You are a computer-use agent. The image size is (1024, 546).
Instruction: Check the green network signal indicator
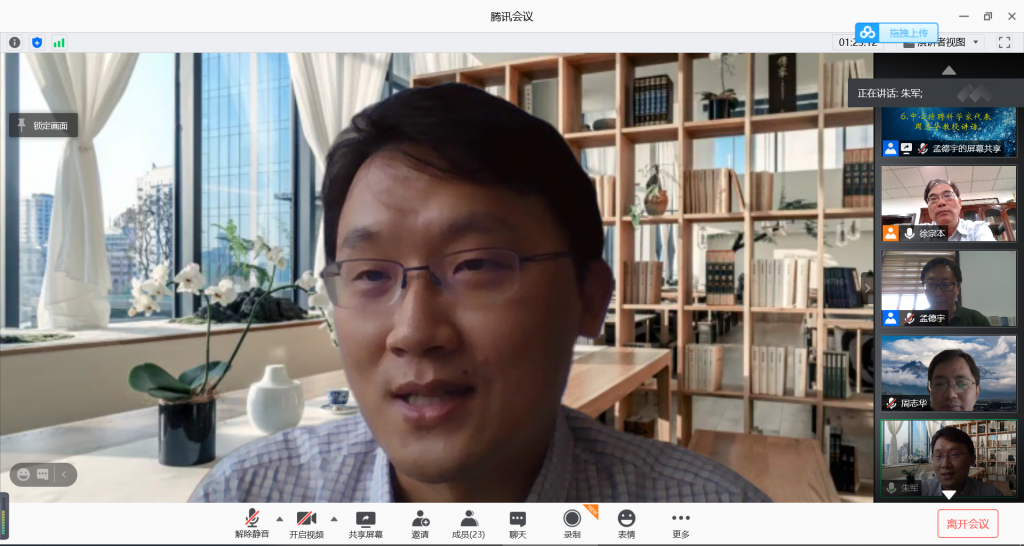[59, 42]
